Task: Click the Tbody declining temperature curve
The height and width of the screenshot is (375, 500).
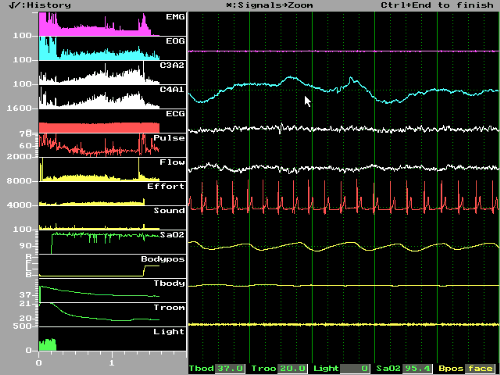Action: (x=99, y=293)
